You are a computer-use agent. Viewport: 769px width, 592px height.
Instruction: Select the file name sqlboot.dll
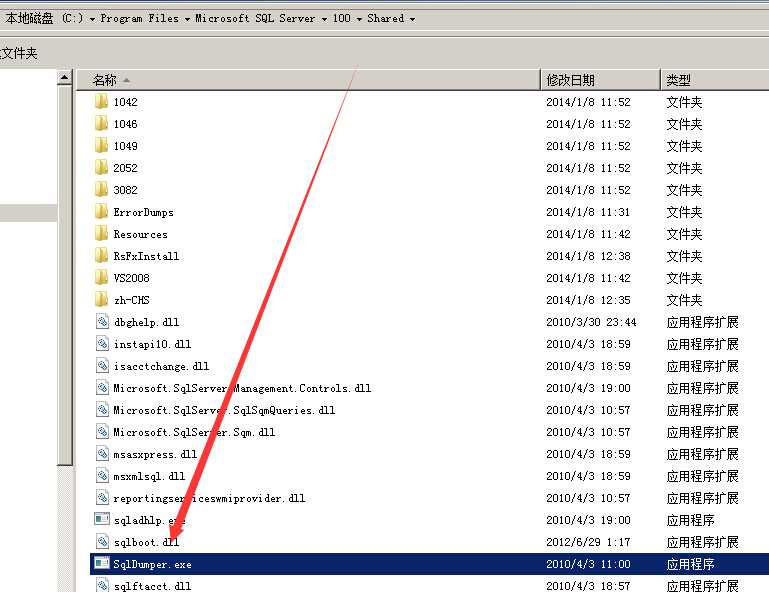tap(146, 542)
